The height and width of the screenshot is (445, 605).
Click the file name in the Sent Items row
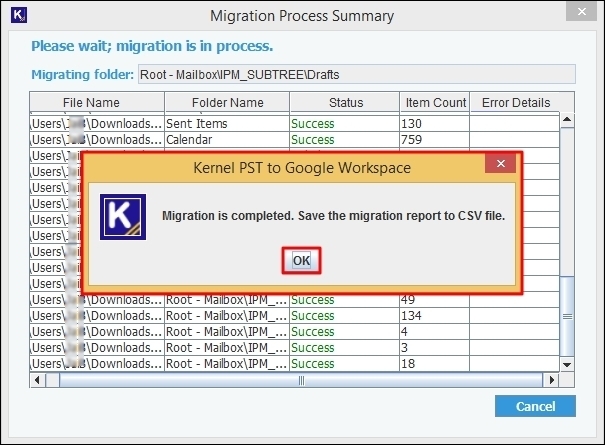pyautogui.click(x=97, y=124)
